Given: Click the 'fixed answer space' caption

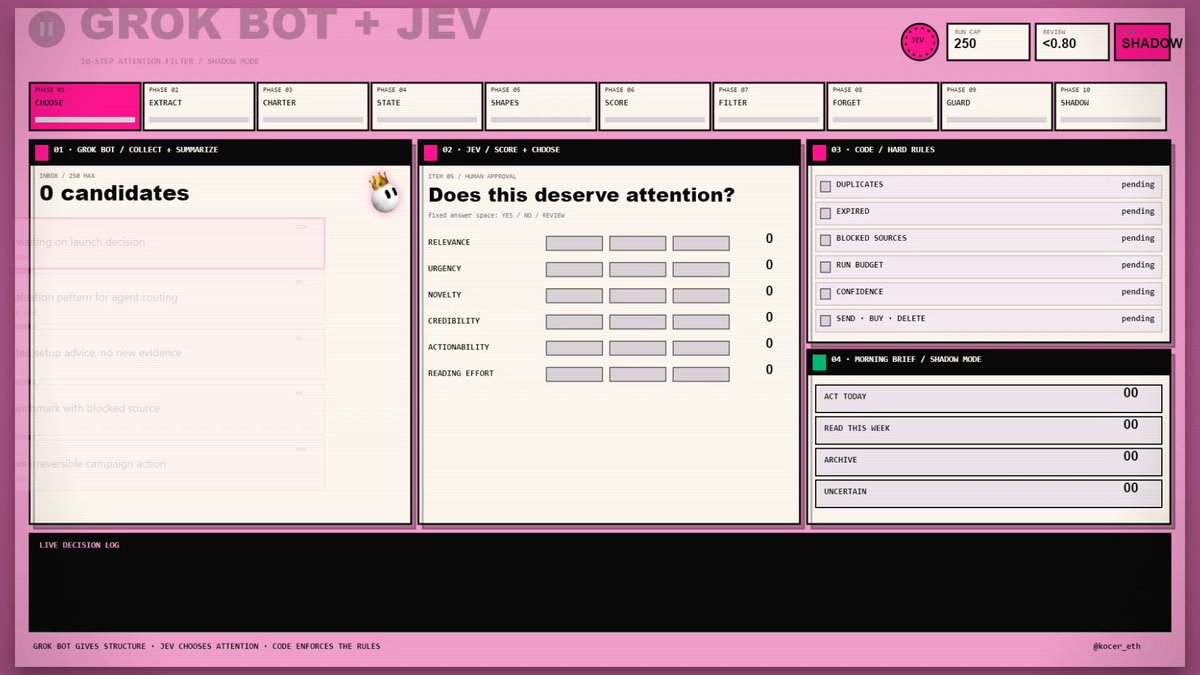Looking at the screenshot, I should coord(497,215).
